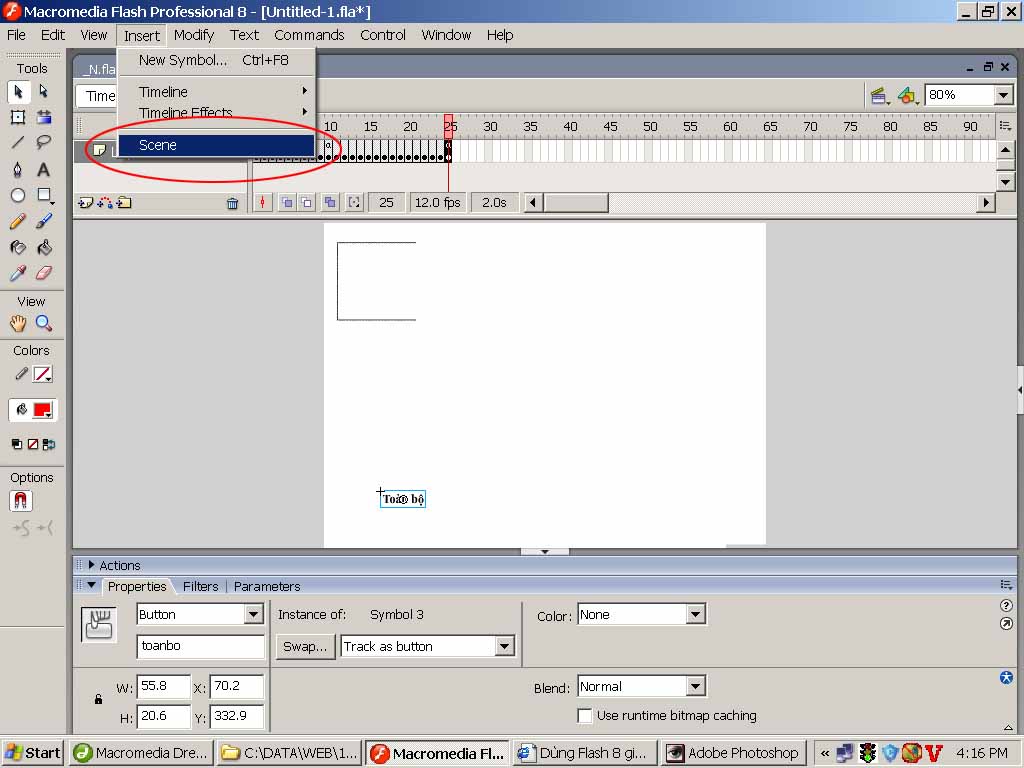1024x768 pixels.
Task: Select the Selection arrow tool
Action: coord(18,91)
